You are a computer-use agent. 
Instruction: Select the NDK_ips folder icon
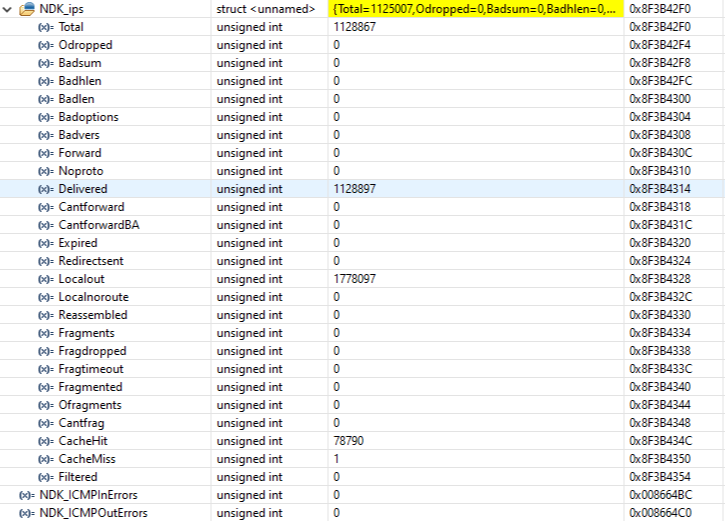[x=27, y=9]
